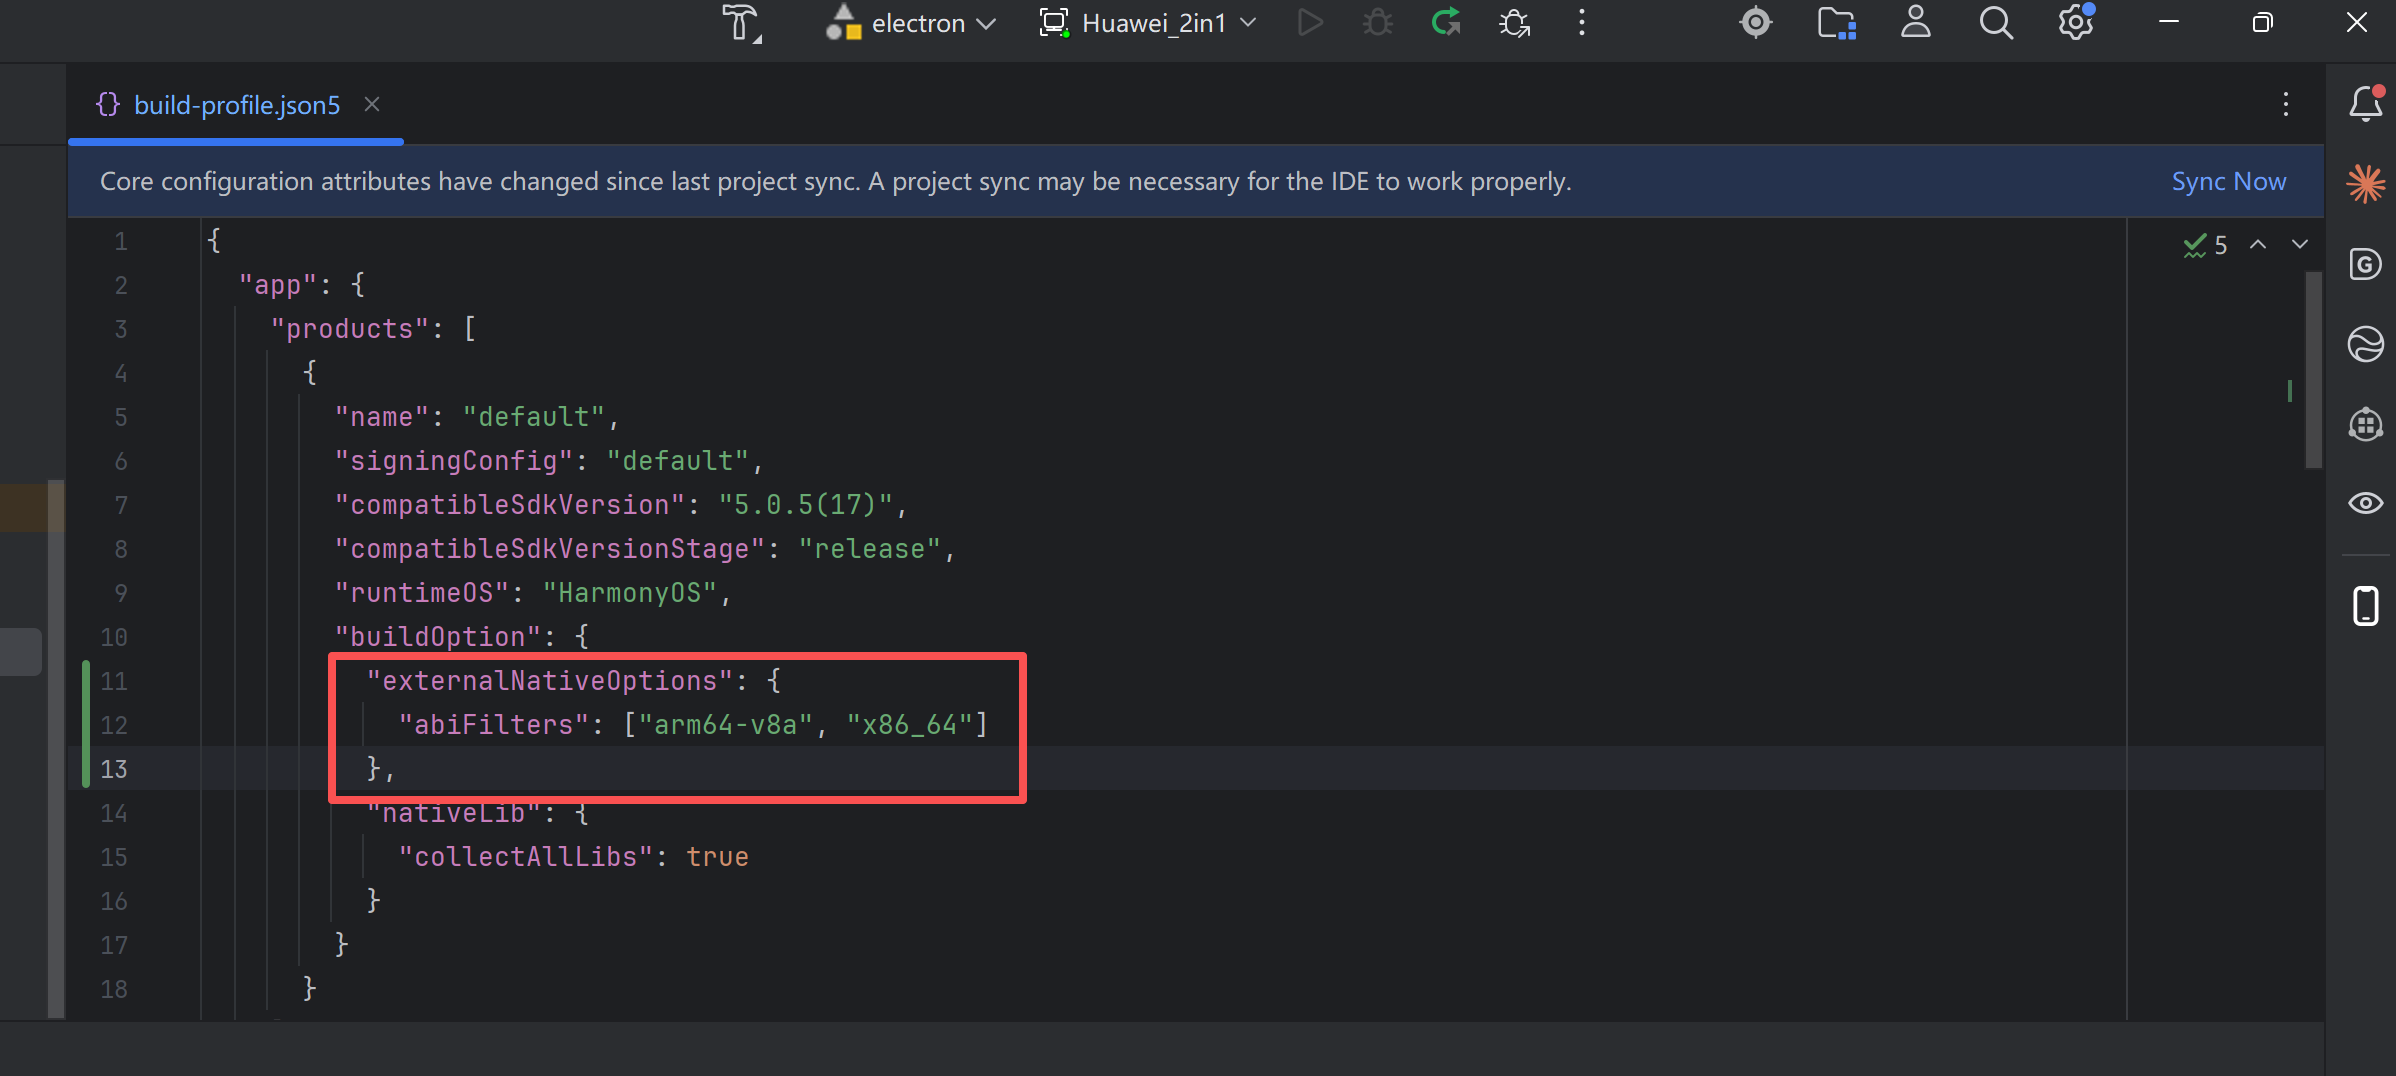Viewport: 2396px width, 1076px height.
Task: Open the globe-shaped sidebar panel
Action: (x=2366, y=344)
